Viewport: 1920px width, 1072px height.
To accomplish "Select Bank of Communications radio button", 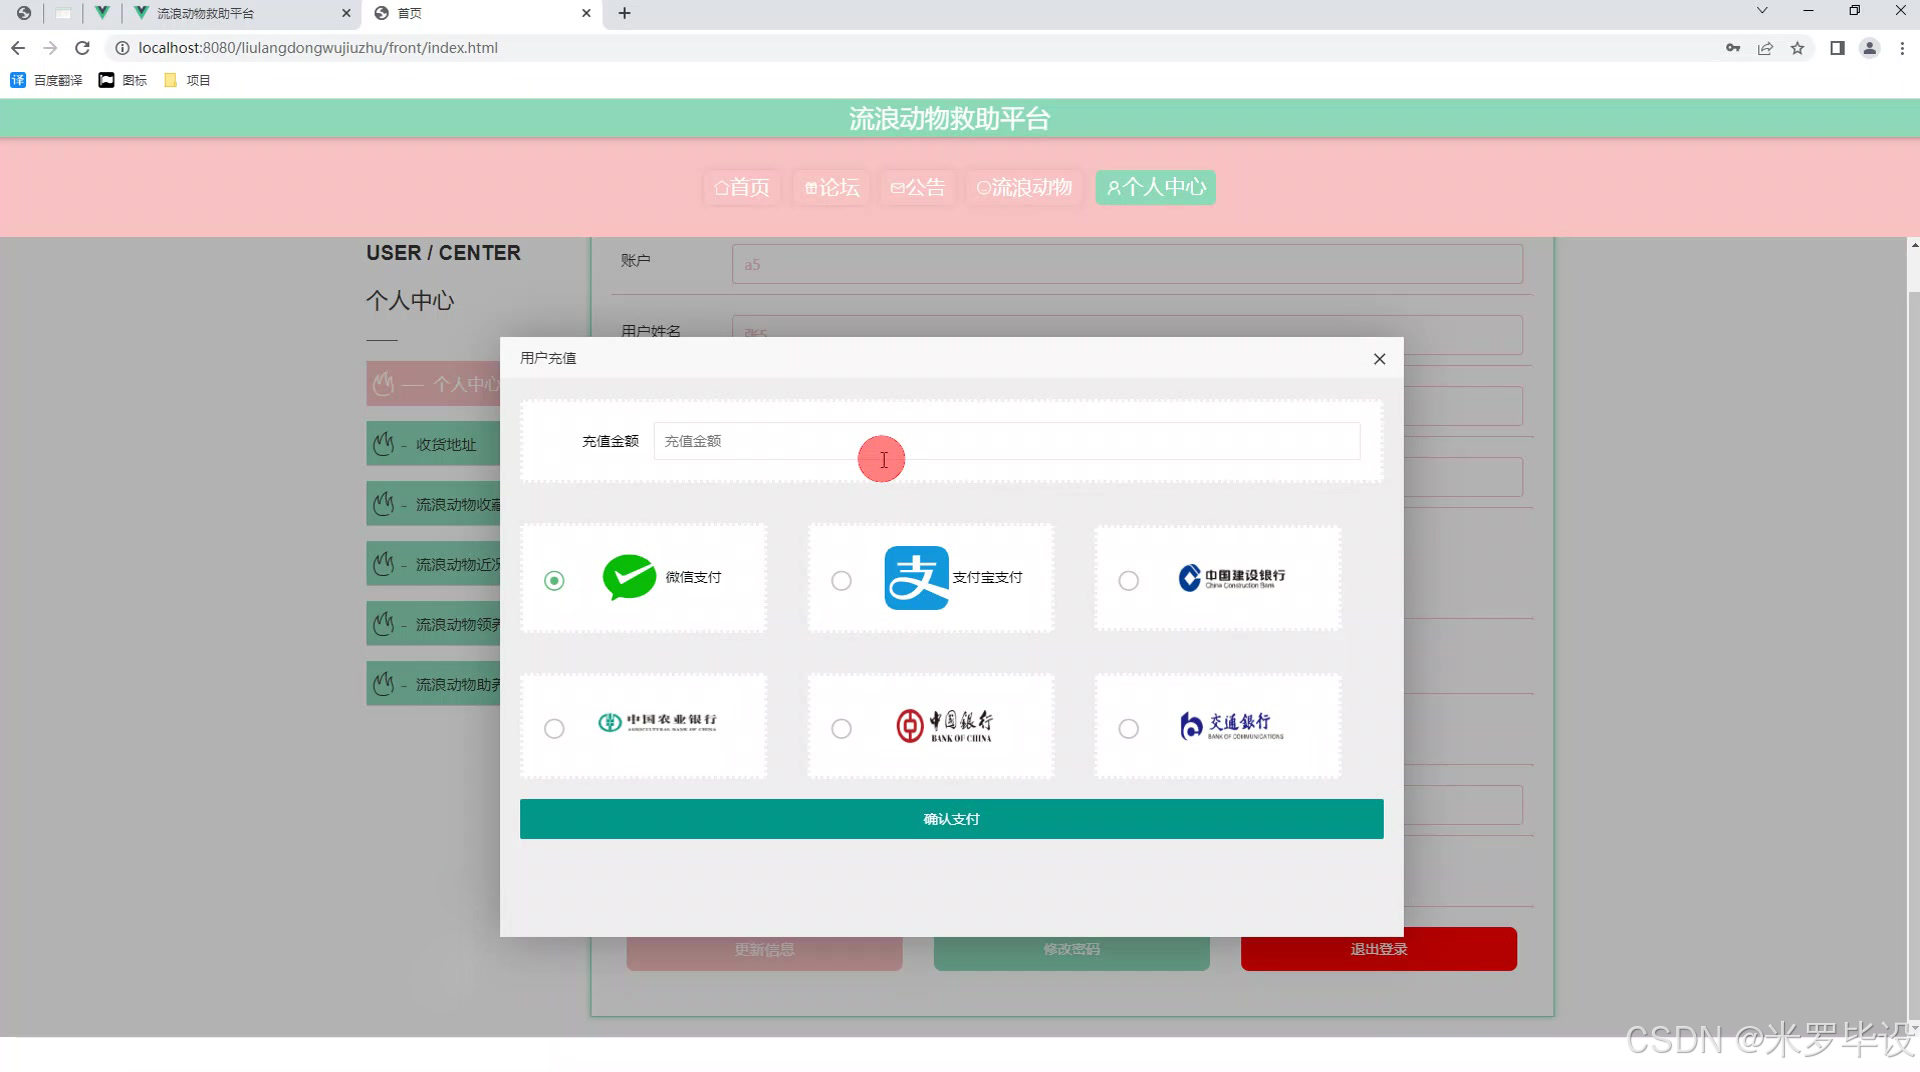I will point(1128,729).
